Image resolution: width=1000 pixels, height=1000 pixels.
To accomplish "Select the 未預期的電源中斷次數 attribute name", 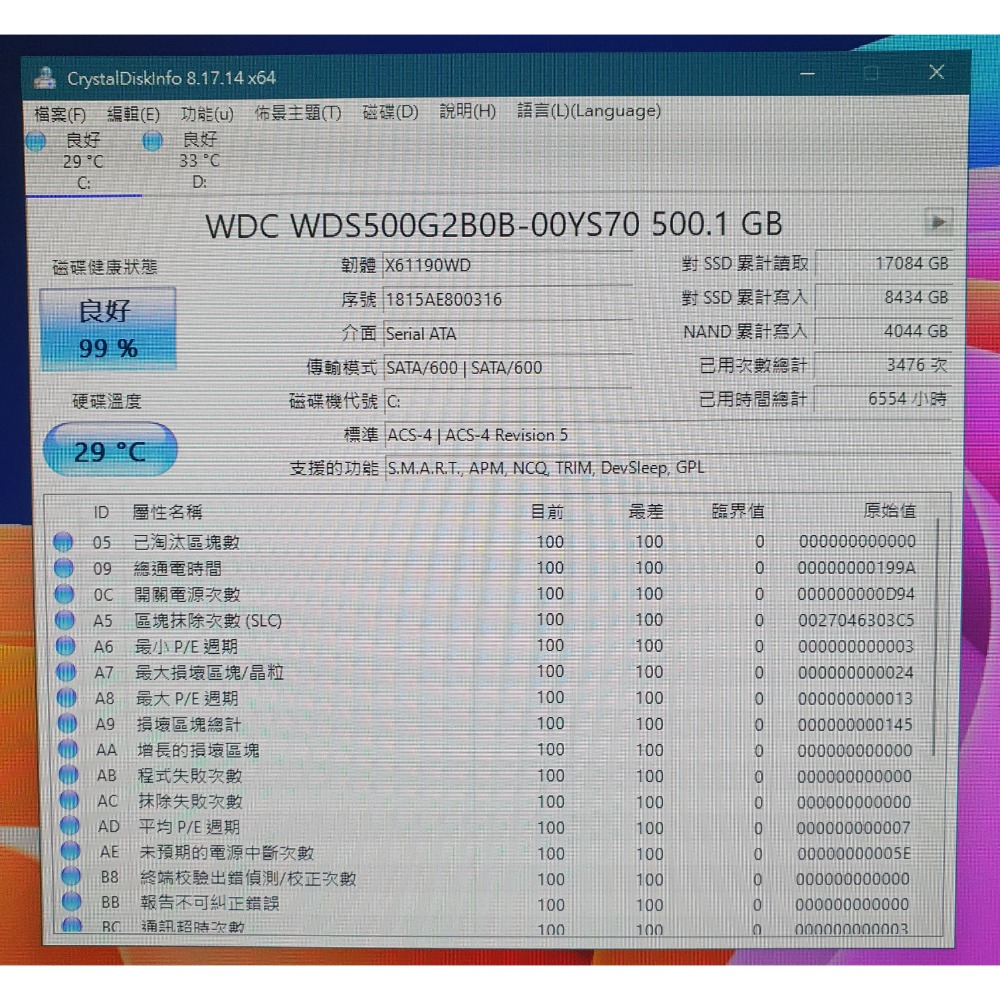I will pyautogui.click(x=227, y=852).
